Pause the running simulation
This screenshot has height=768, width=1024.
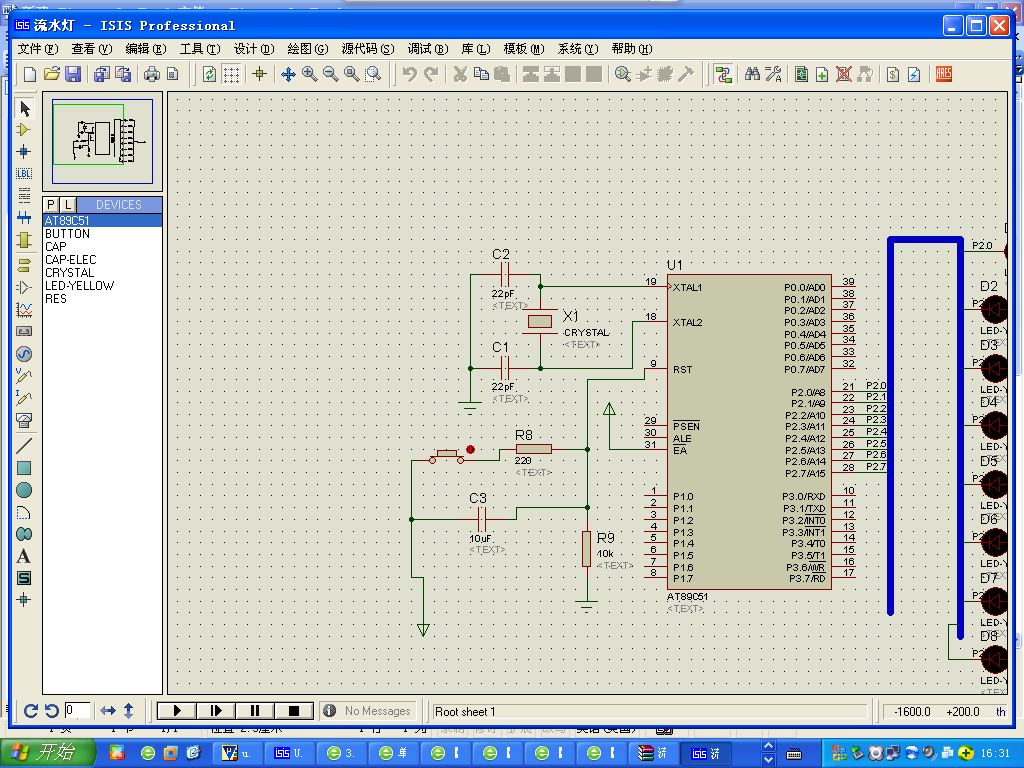(x=255, y=711)
